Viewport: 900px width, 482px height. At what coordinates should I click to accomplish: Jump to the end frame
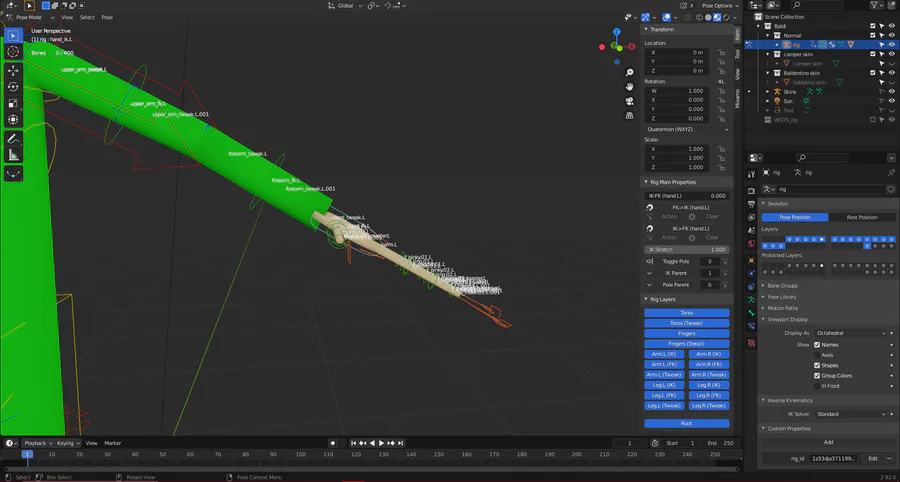(x=401, y=443)
